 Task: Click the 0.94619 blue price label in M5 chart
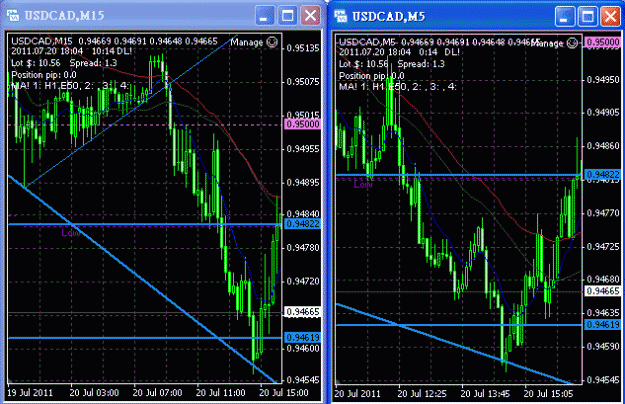coord(603,325)
